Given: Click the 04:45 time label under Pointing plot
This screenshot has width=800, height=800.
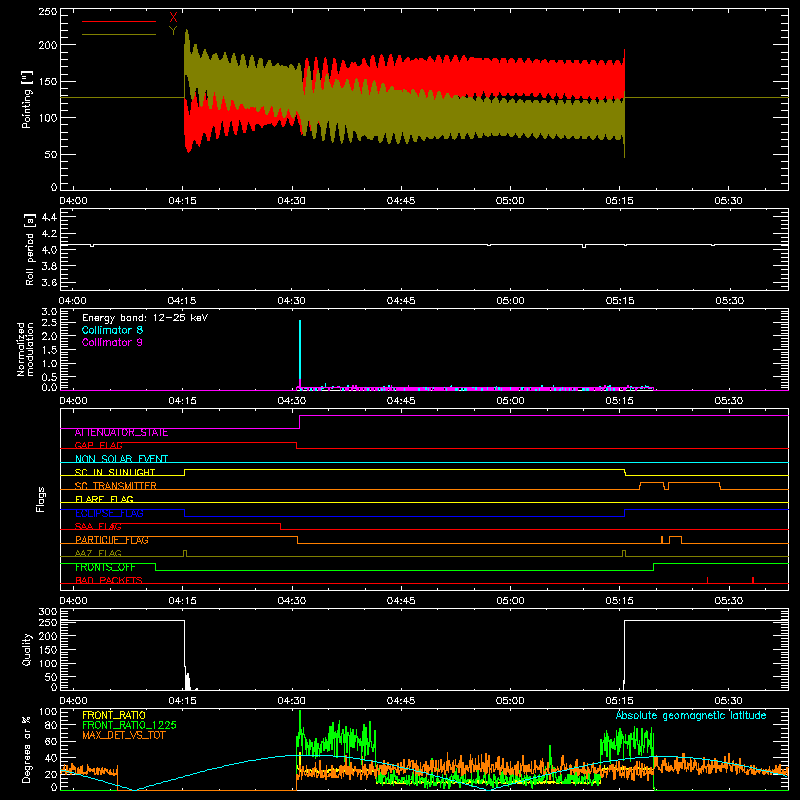Looking at the screenshot, I should (x=401, y=201).
